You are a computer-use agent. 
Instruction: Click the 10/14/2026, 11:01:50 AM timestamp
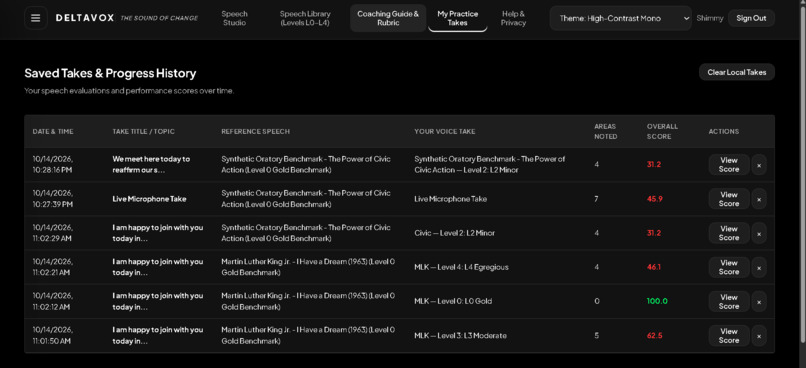point(52,336)
